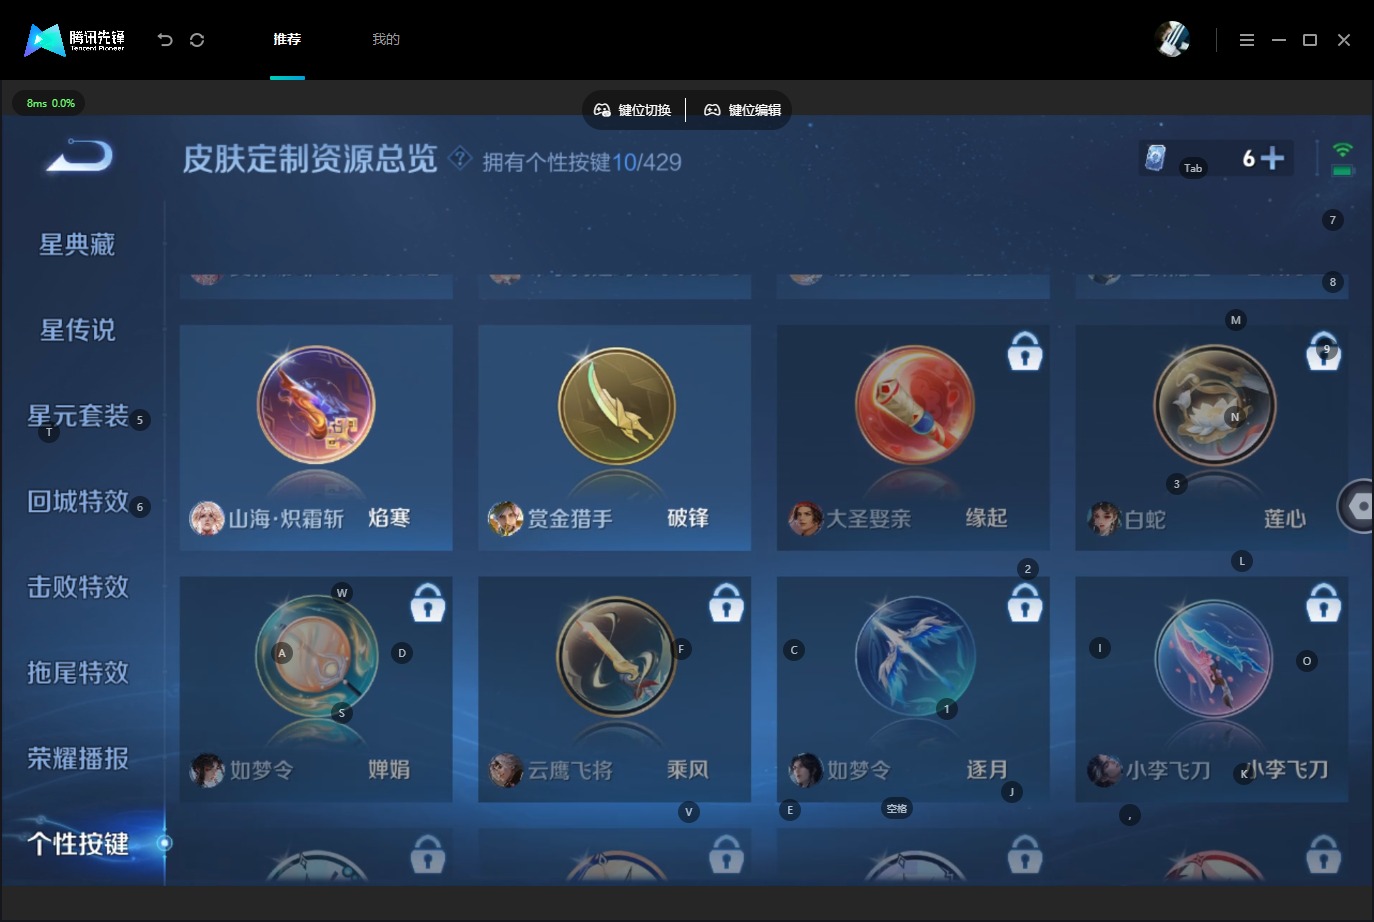Click lock icon on 小李飞刀 card
Viewport: 1374px width, 922px height.
(1323, 602)
